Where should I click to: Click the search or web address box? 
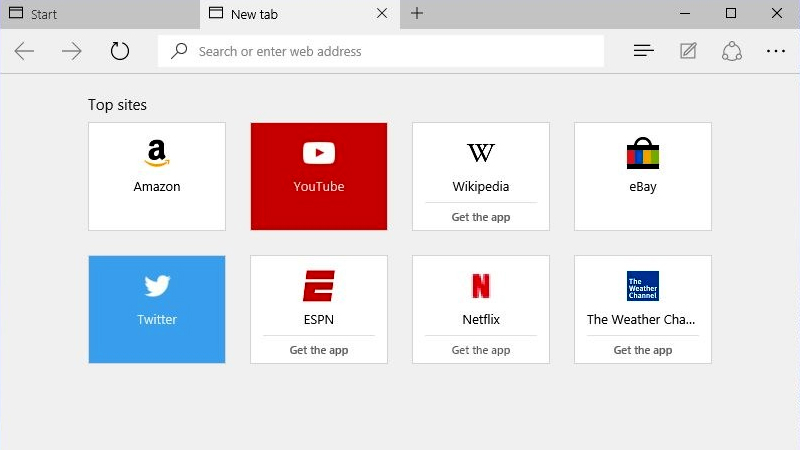tap(390, 51)
